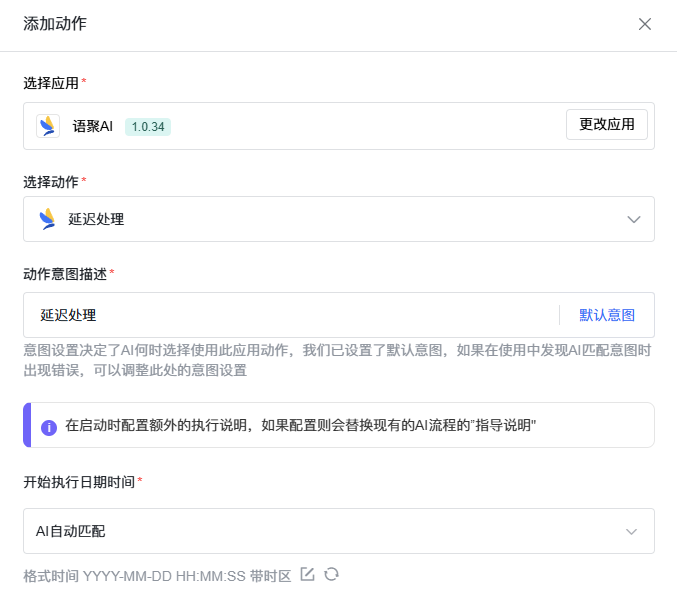Image resolution: width=677 pixels, height=615 pixels.
Task: Click the bird icon in 延迟处理 action field
Action: click(x=47, y=219)
